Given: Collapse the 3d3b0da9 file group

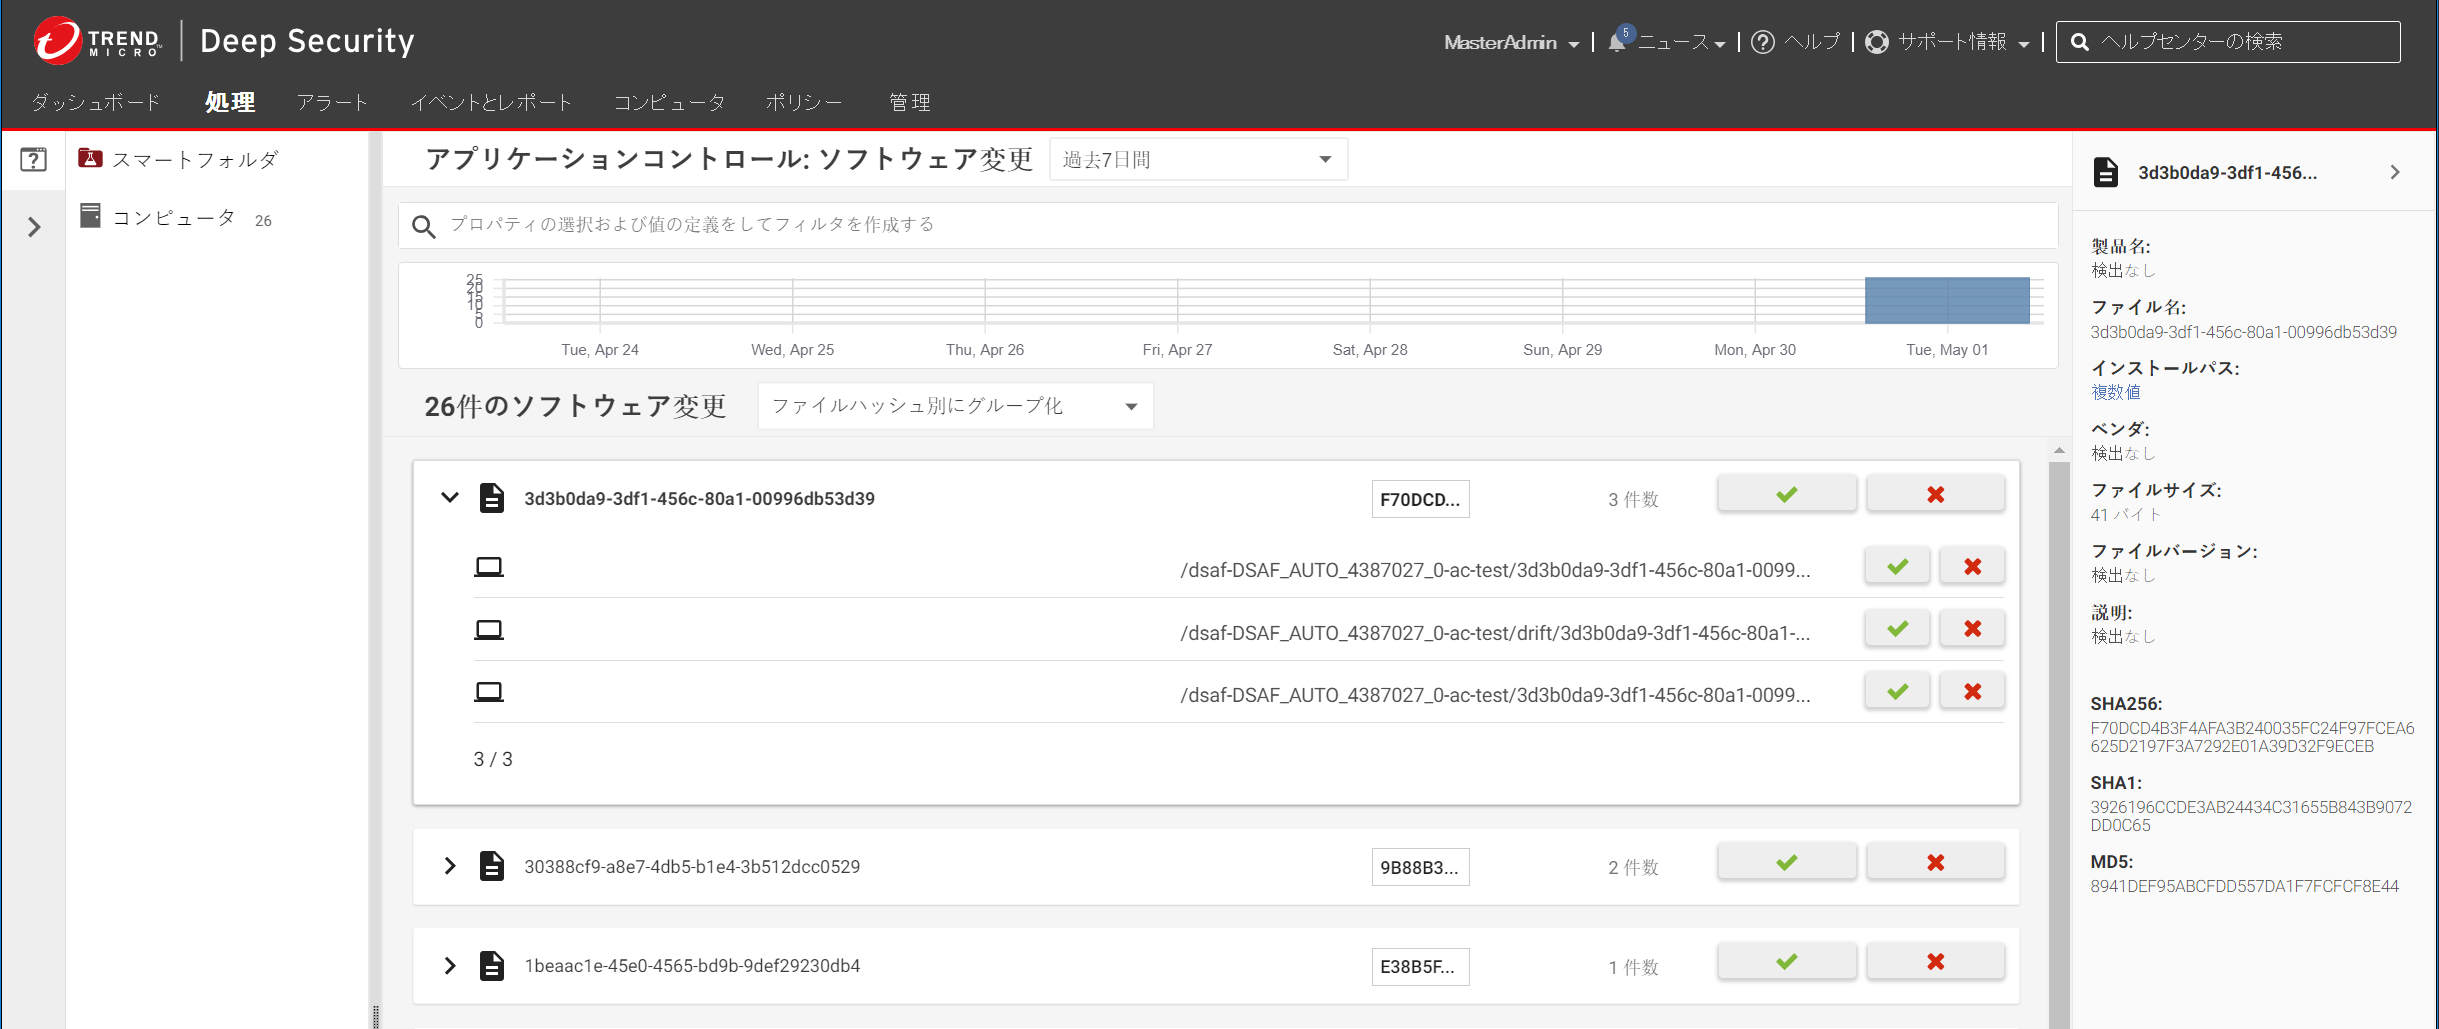Looking at the screenshot, I should [x=450, y=497].
